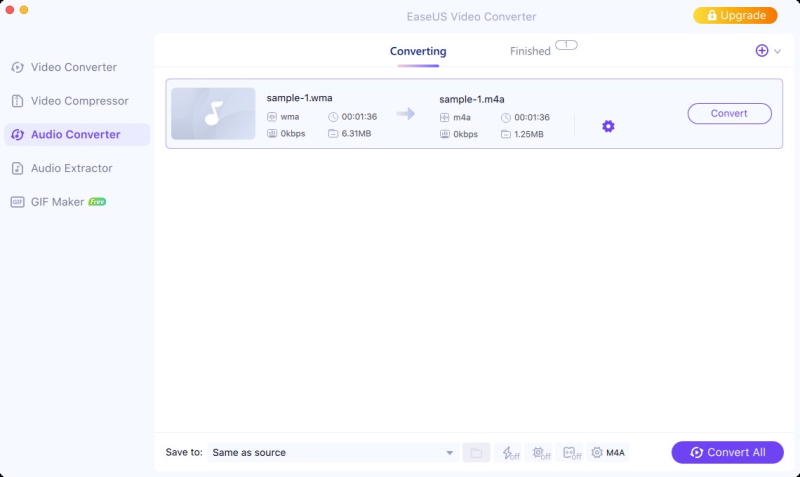Click the Audio Extractor sidebar icon

17,168
